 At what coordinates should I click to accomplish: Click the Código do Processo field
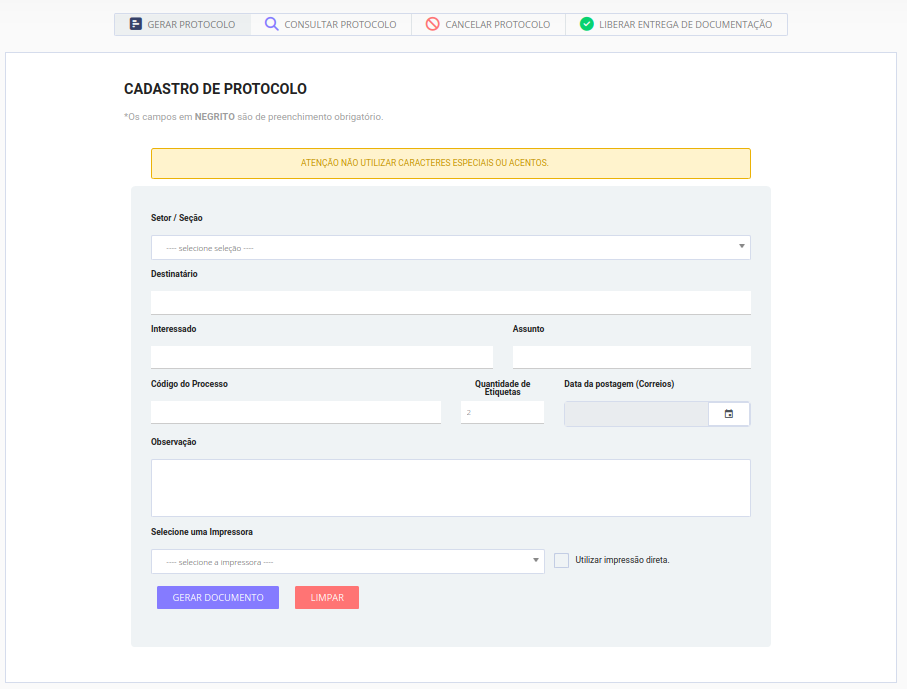click(295, 412)
